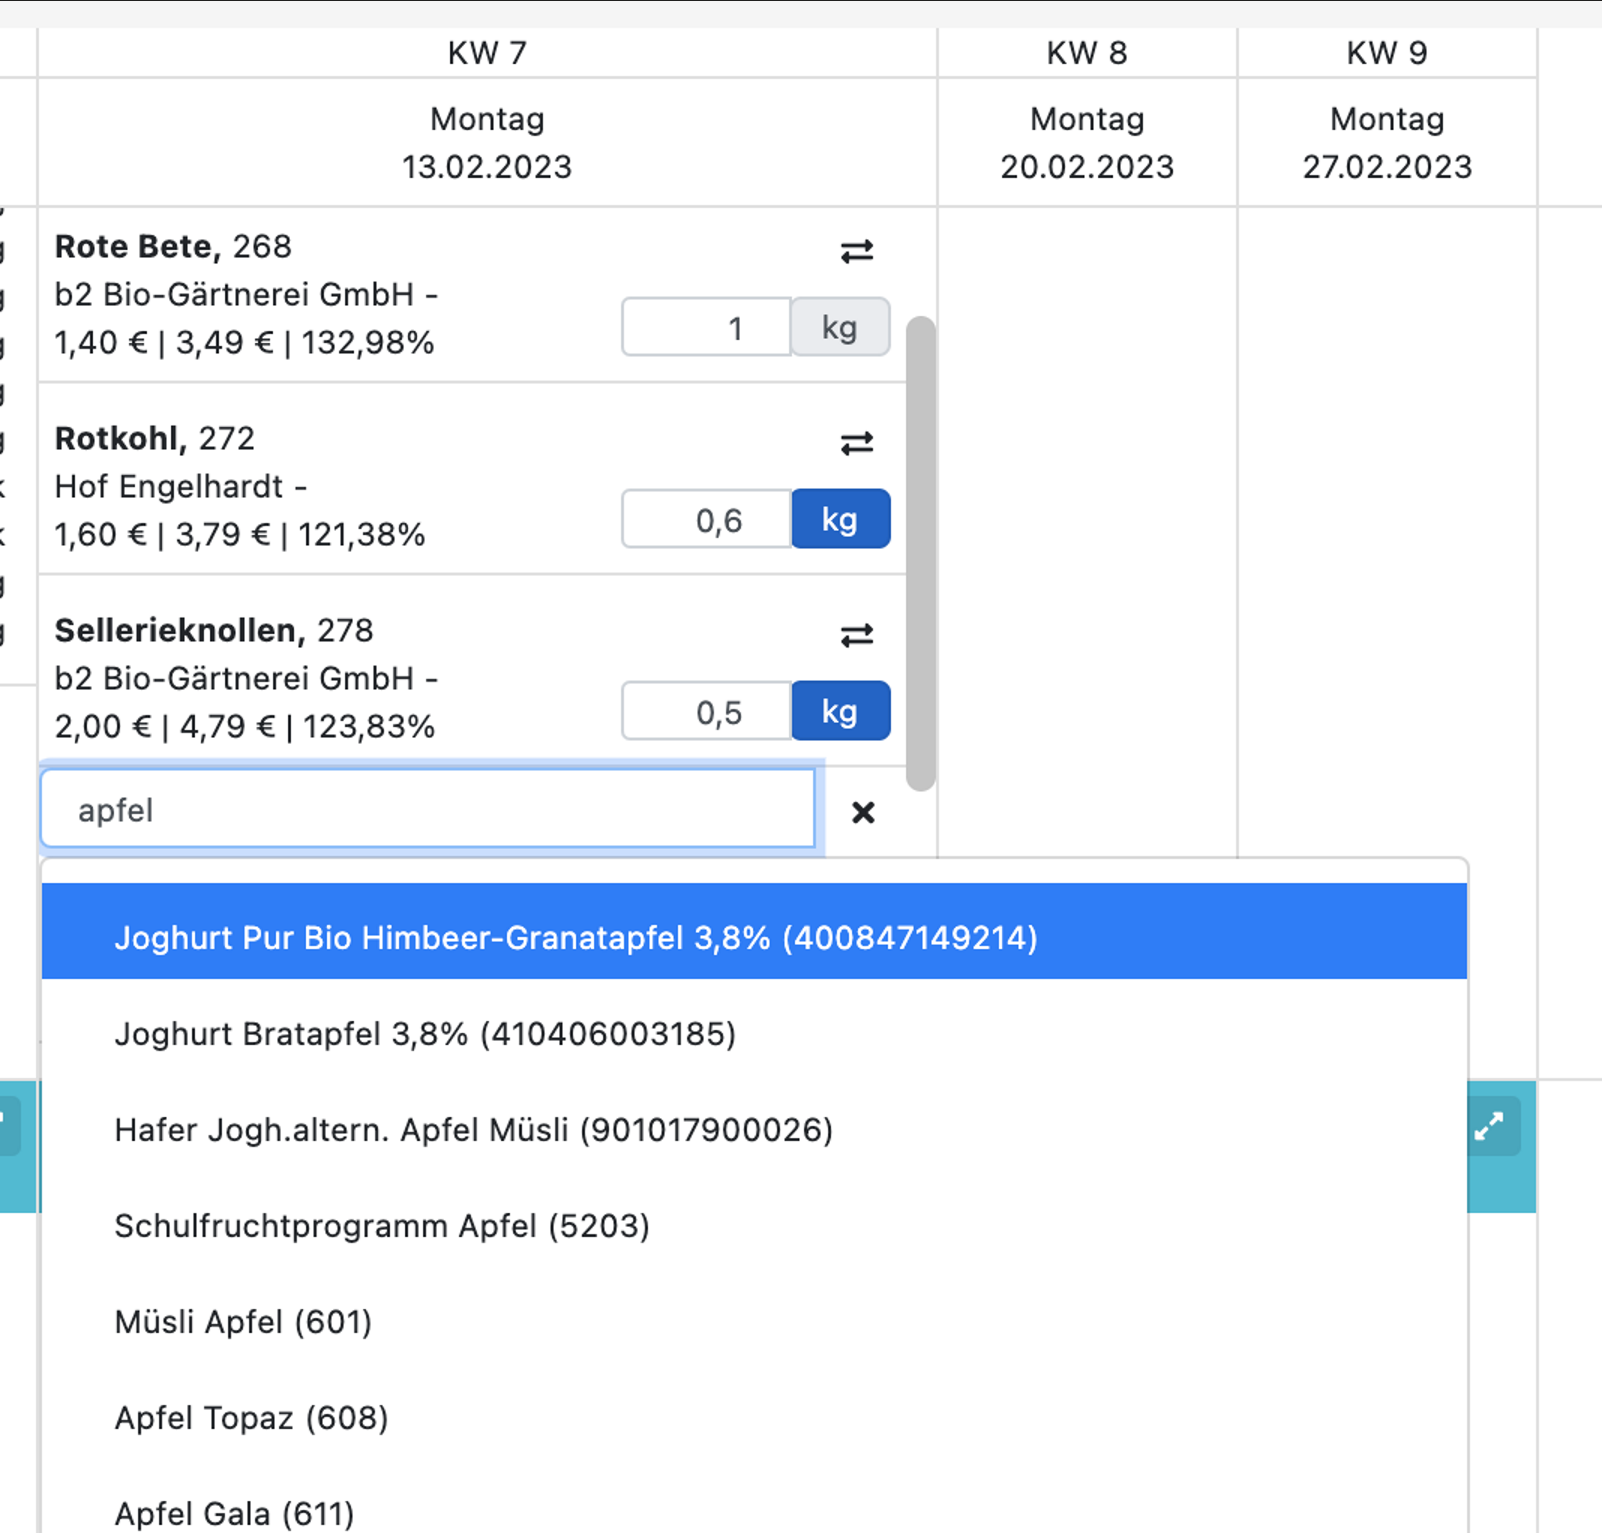This screenshot has height=1533, width=1602.
Task: Click swap icon for Rote Bete
Action: (856, 251)
